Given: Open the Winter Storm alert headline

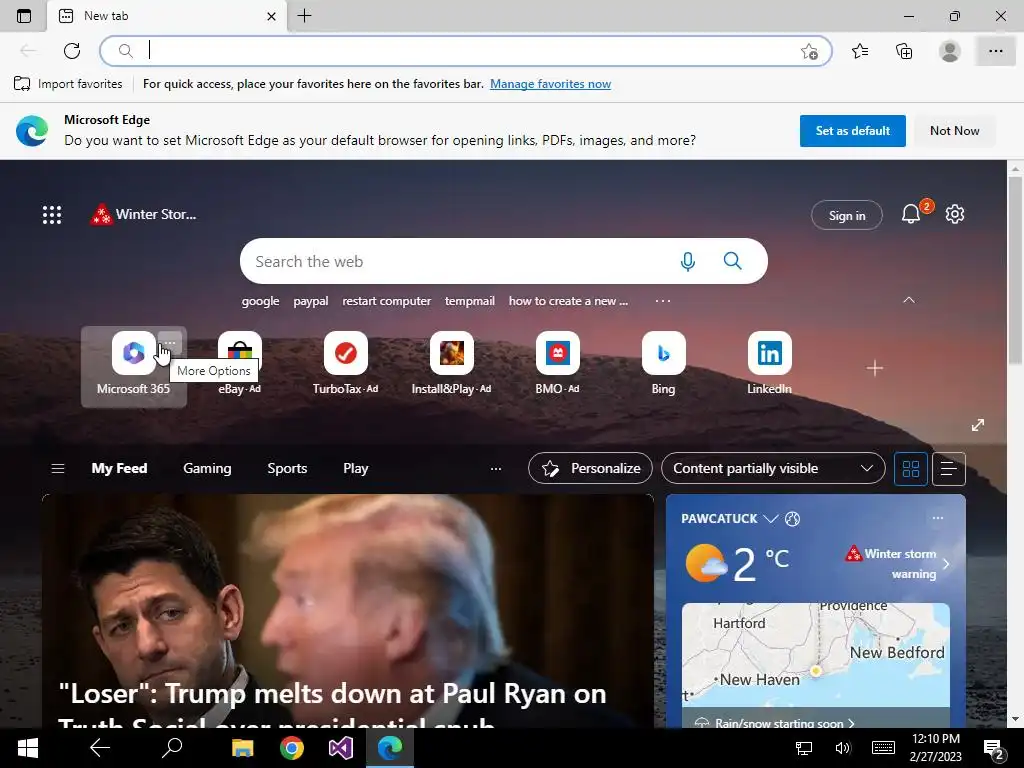Looking at the screenshot, I should (x=143, y=214).
